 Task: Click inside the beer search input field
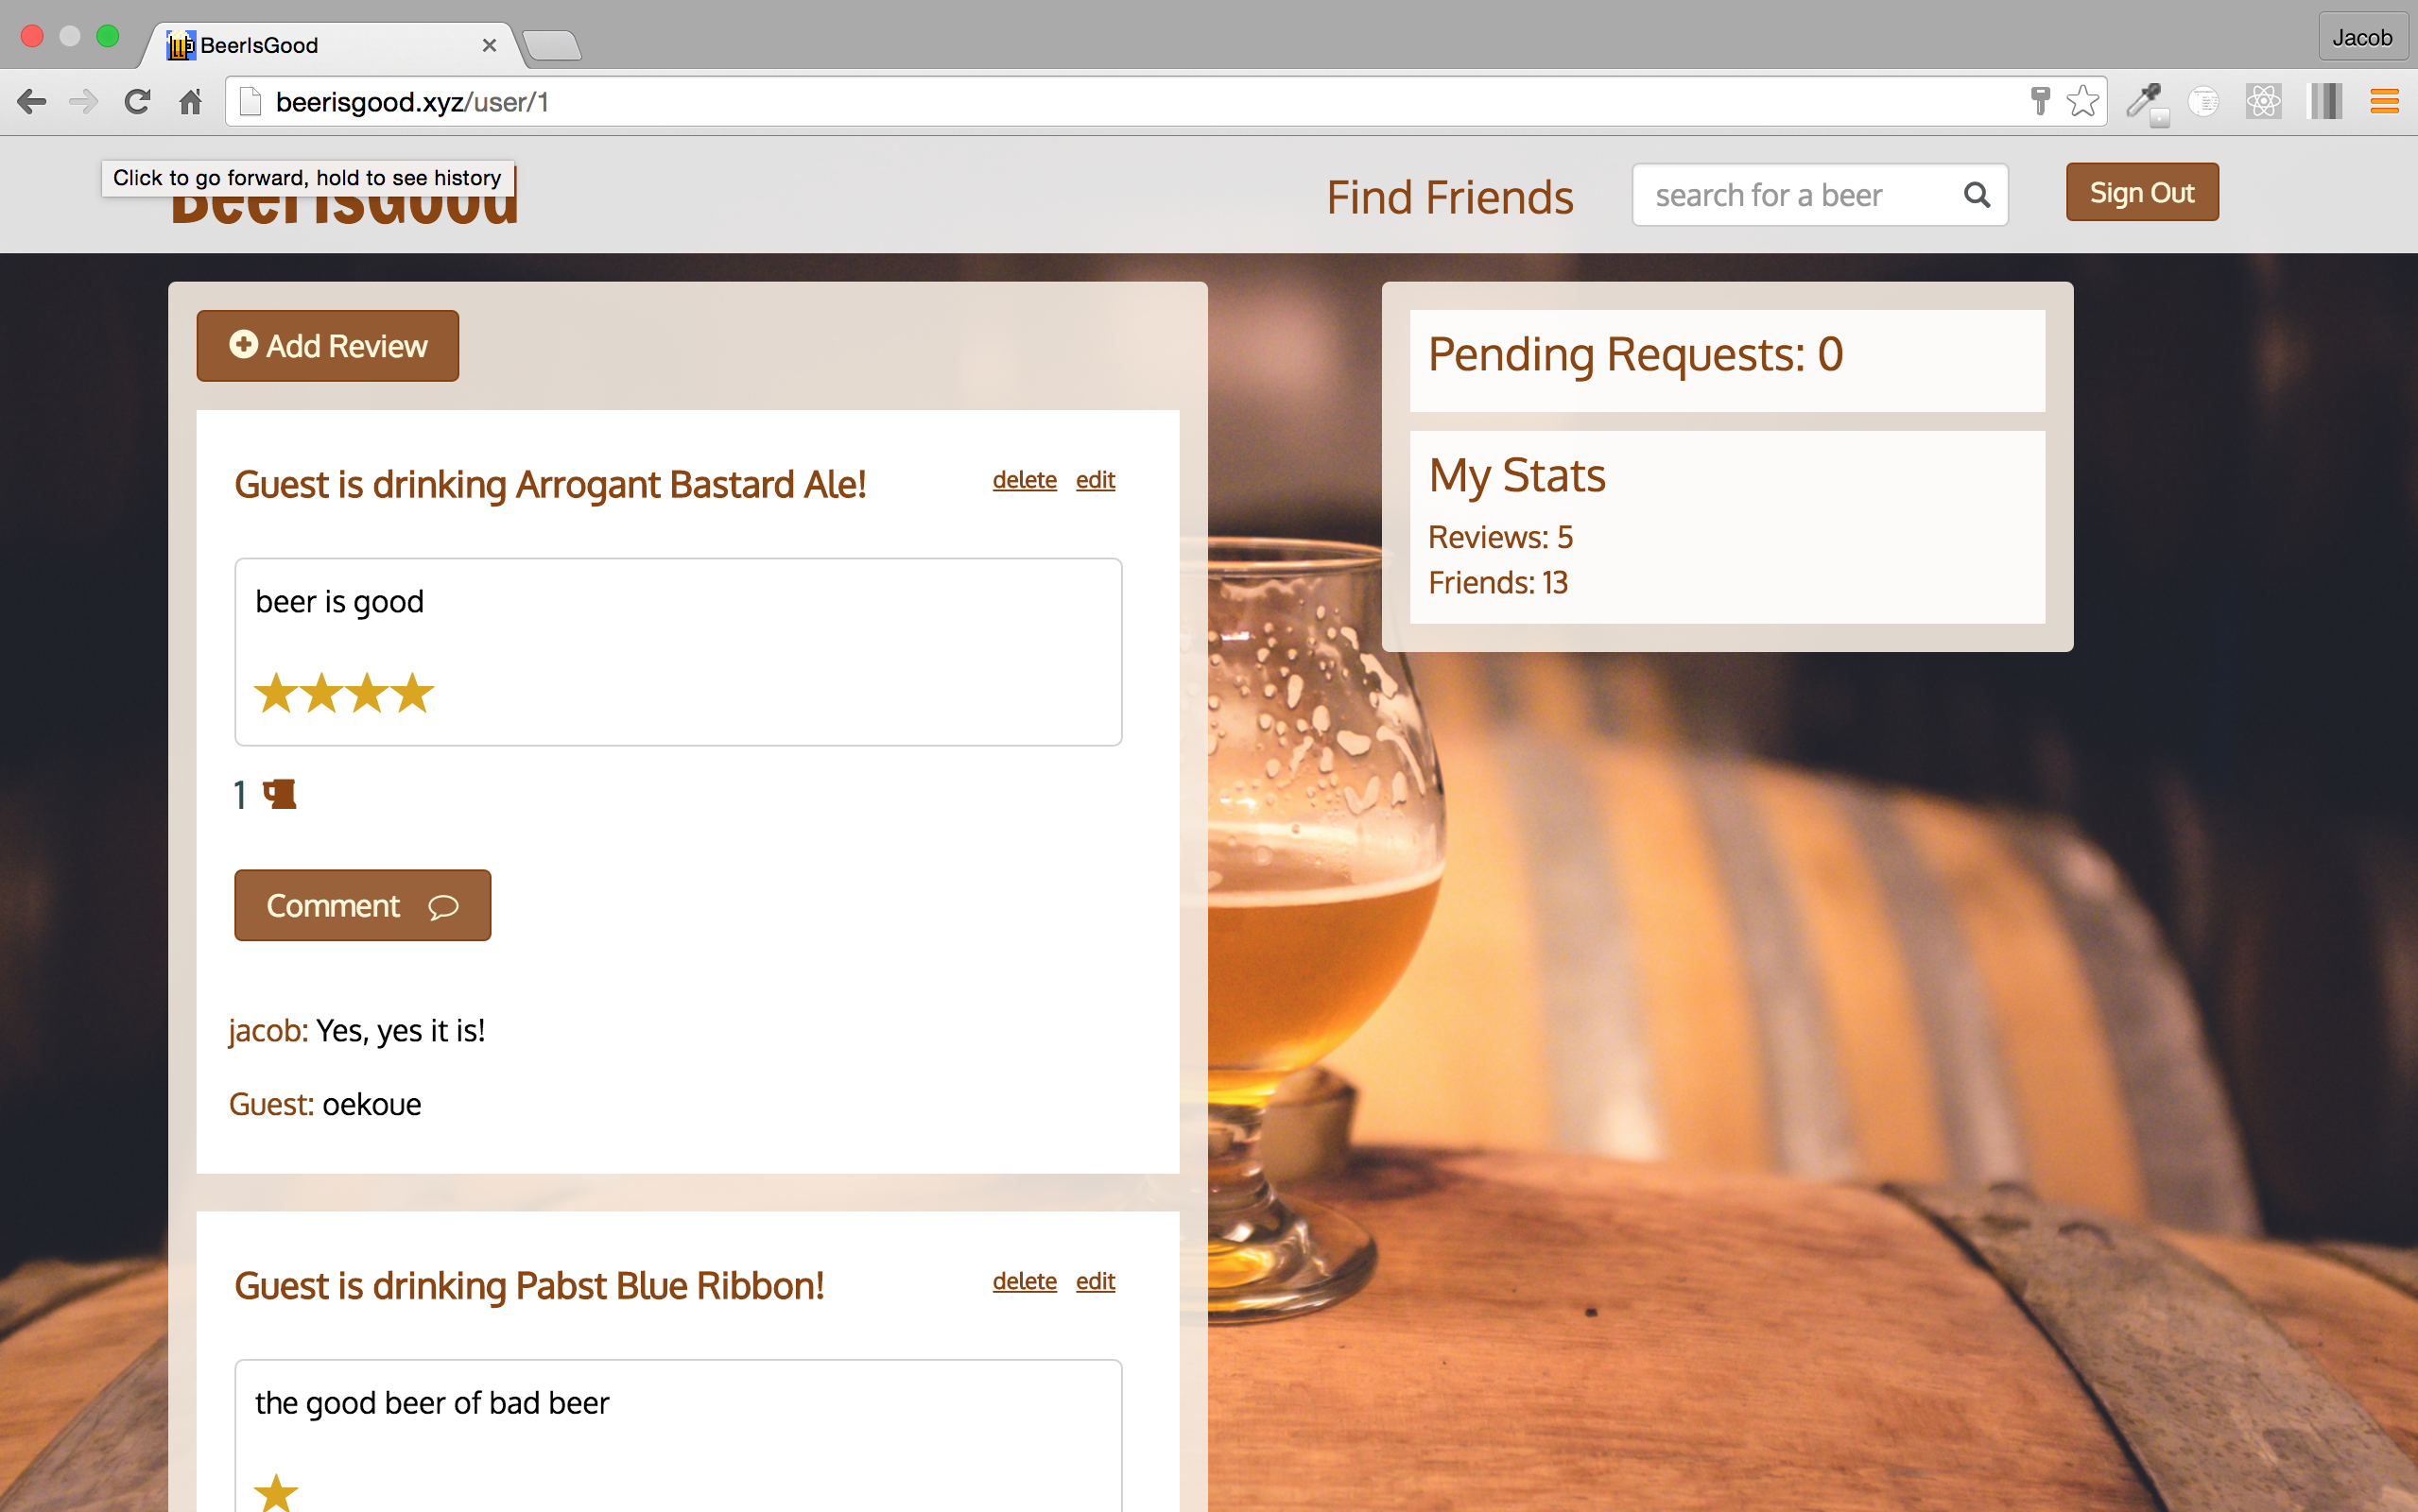tap(1790, 194)
